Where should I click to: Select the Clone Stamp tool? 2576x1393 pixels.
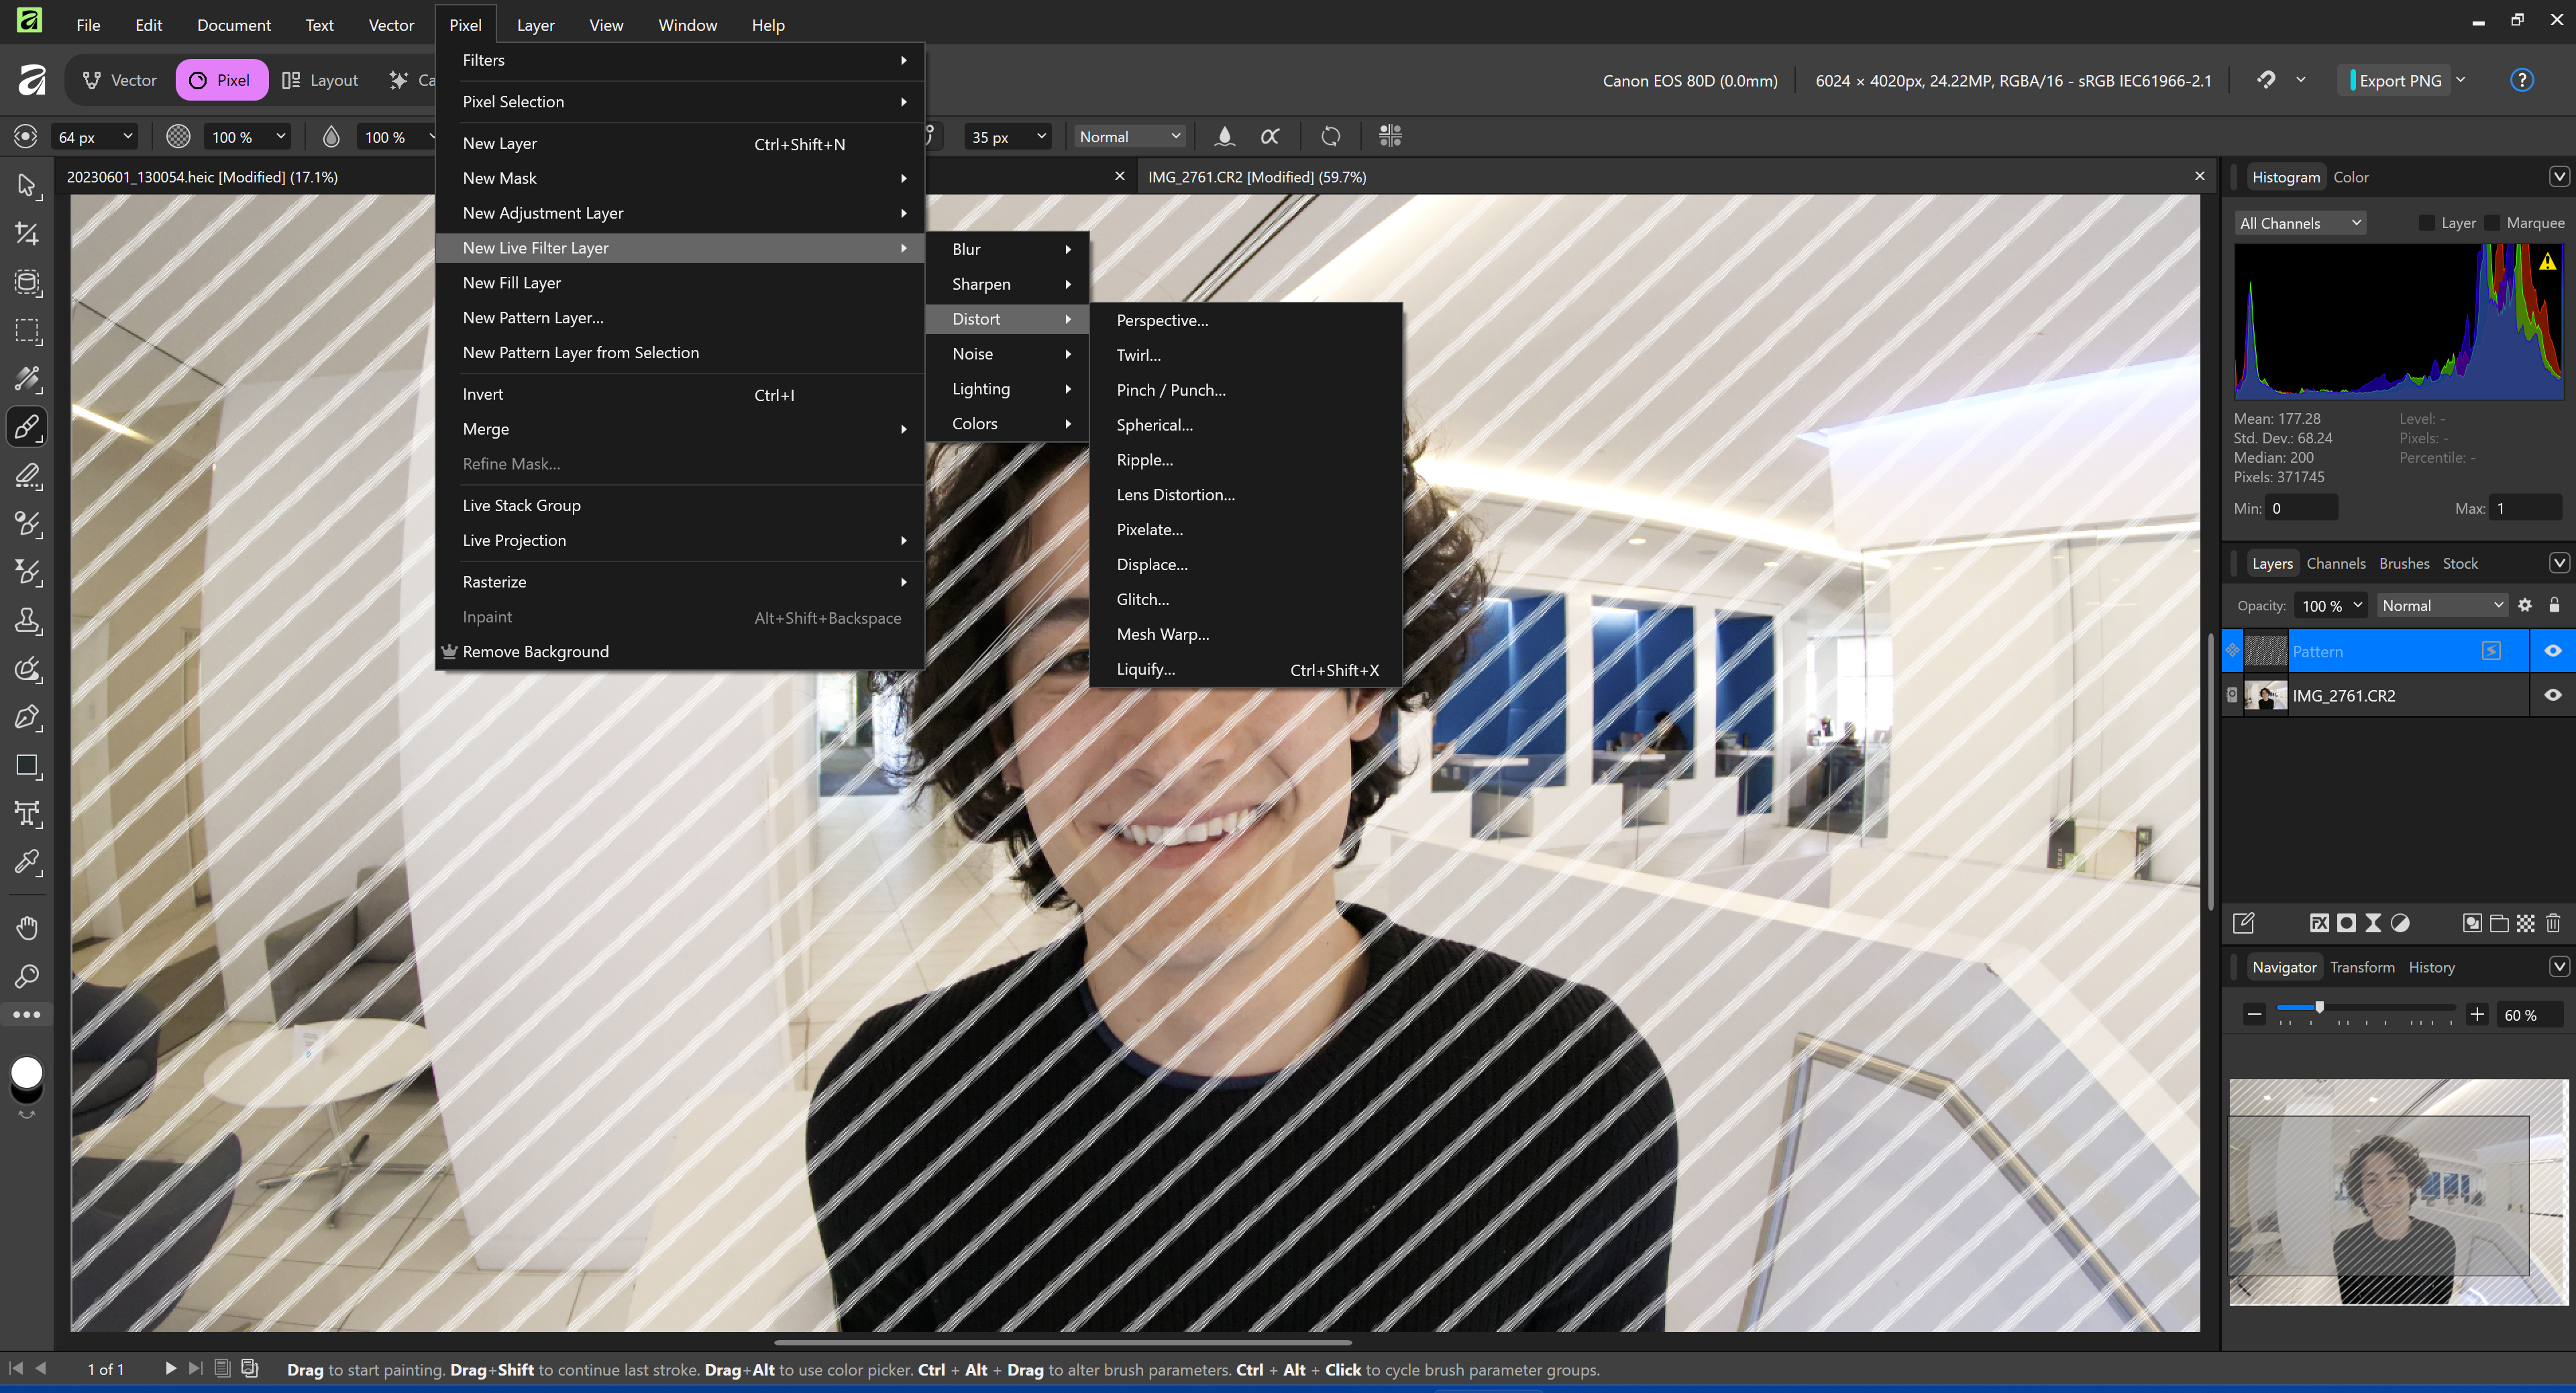(27, 621)
